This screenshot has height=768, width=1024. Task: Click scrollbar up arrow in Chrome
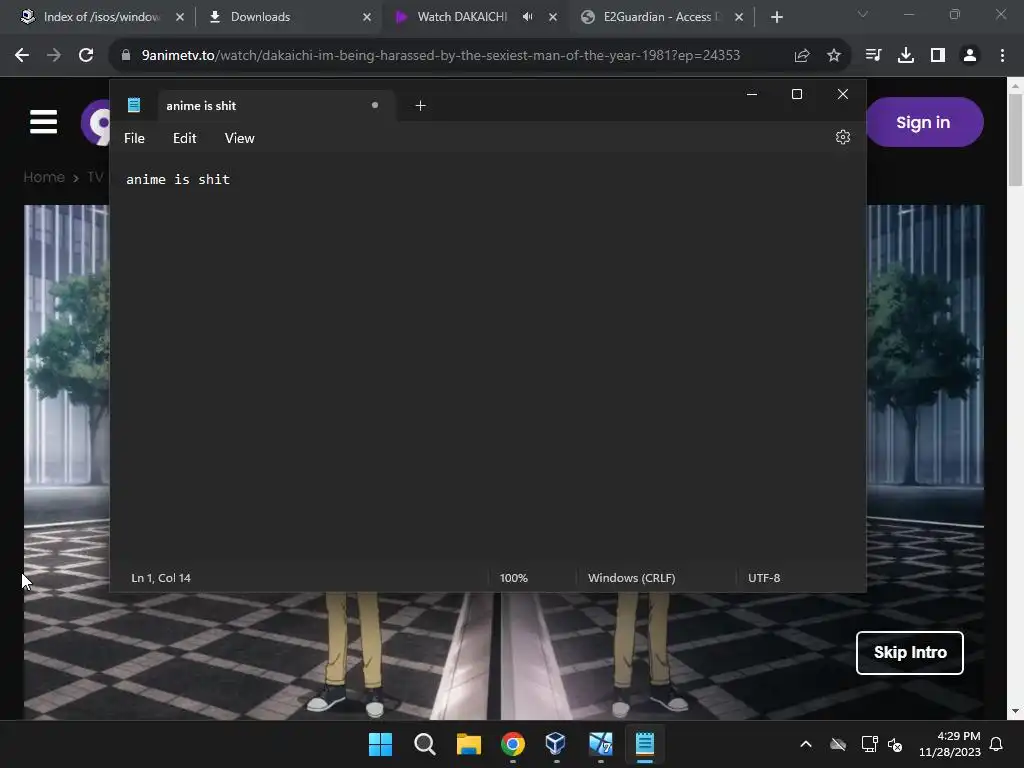[1016, 85]
